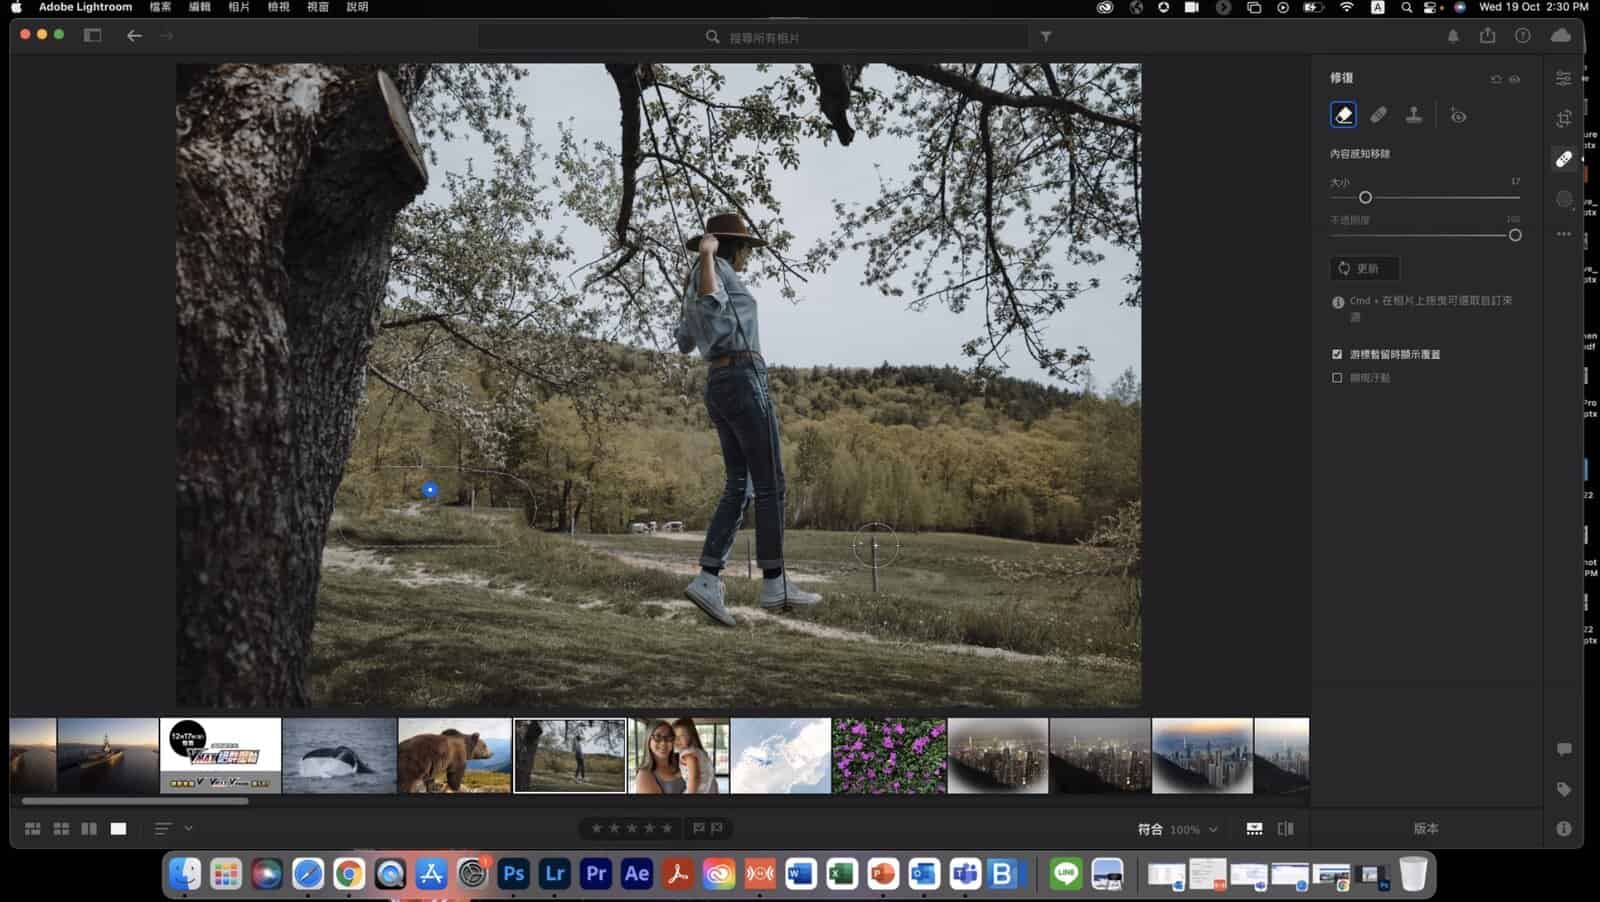The height and width of the screenshot is (902, 1600).
Task: Open the Masking tool in right sidebar
Action: 1564,199
